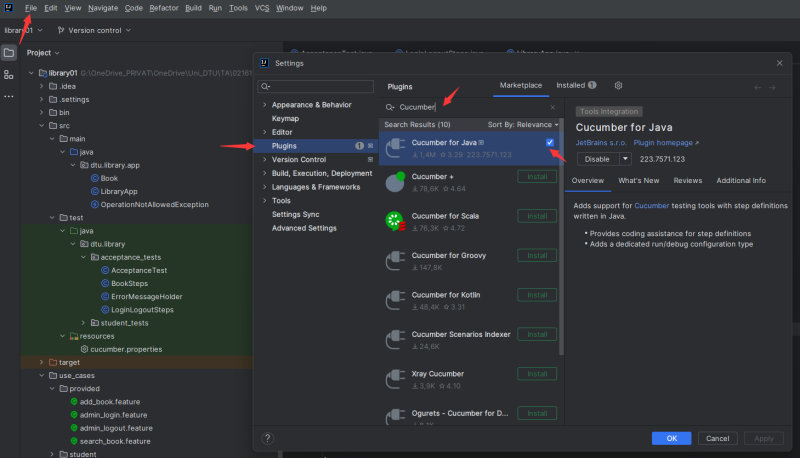Click Cucumber Scenarios Indexer plugin icon

[395, 340]
